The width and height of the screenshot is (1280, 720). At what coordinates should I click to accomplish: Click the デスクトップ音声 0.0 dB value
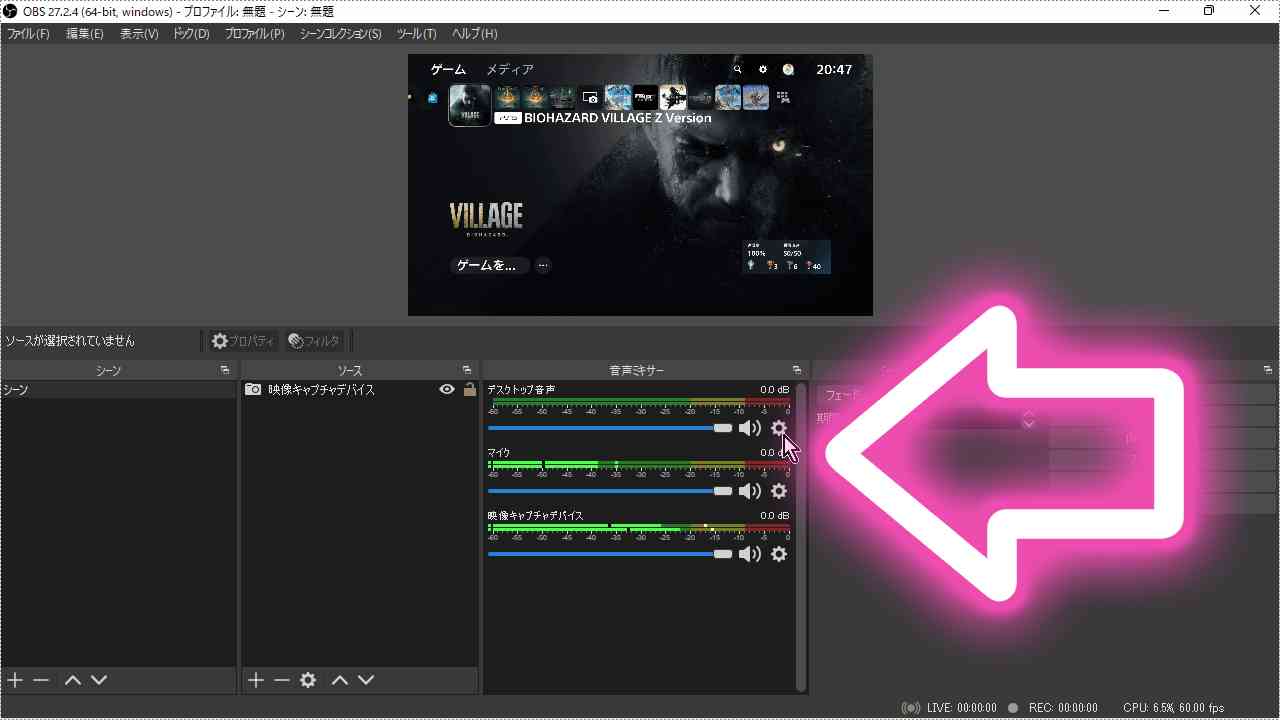774,390
